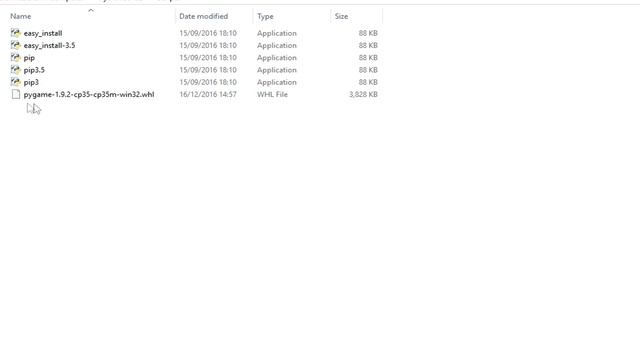Viewport: 640px width, 360px height.
Task: Select the easy_install-3.5 application icon
Action: (x=16, y=45)
